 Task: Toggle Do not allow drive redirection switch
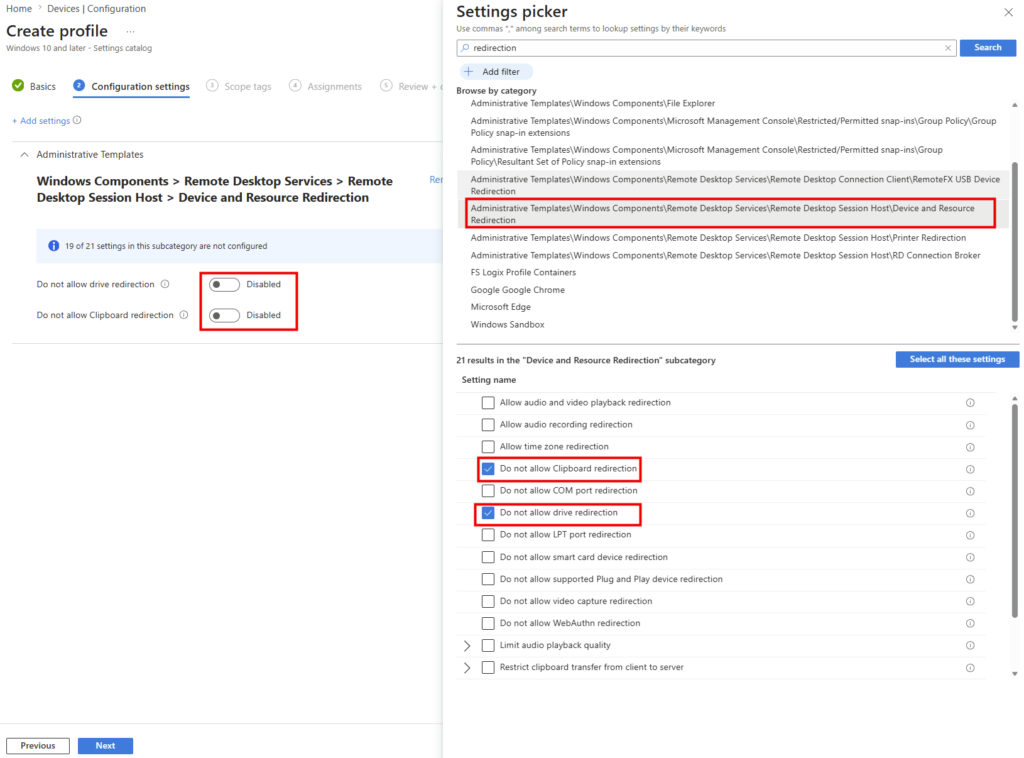[x=224, y=285]
